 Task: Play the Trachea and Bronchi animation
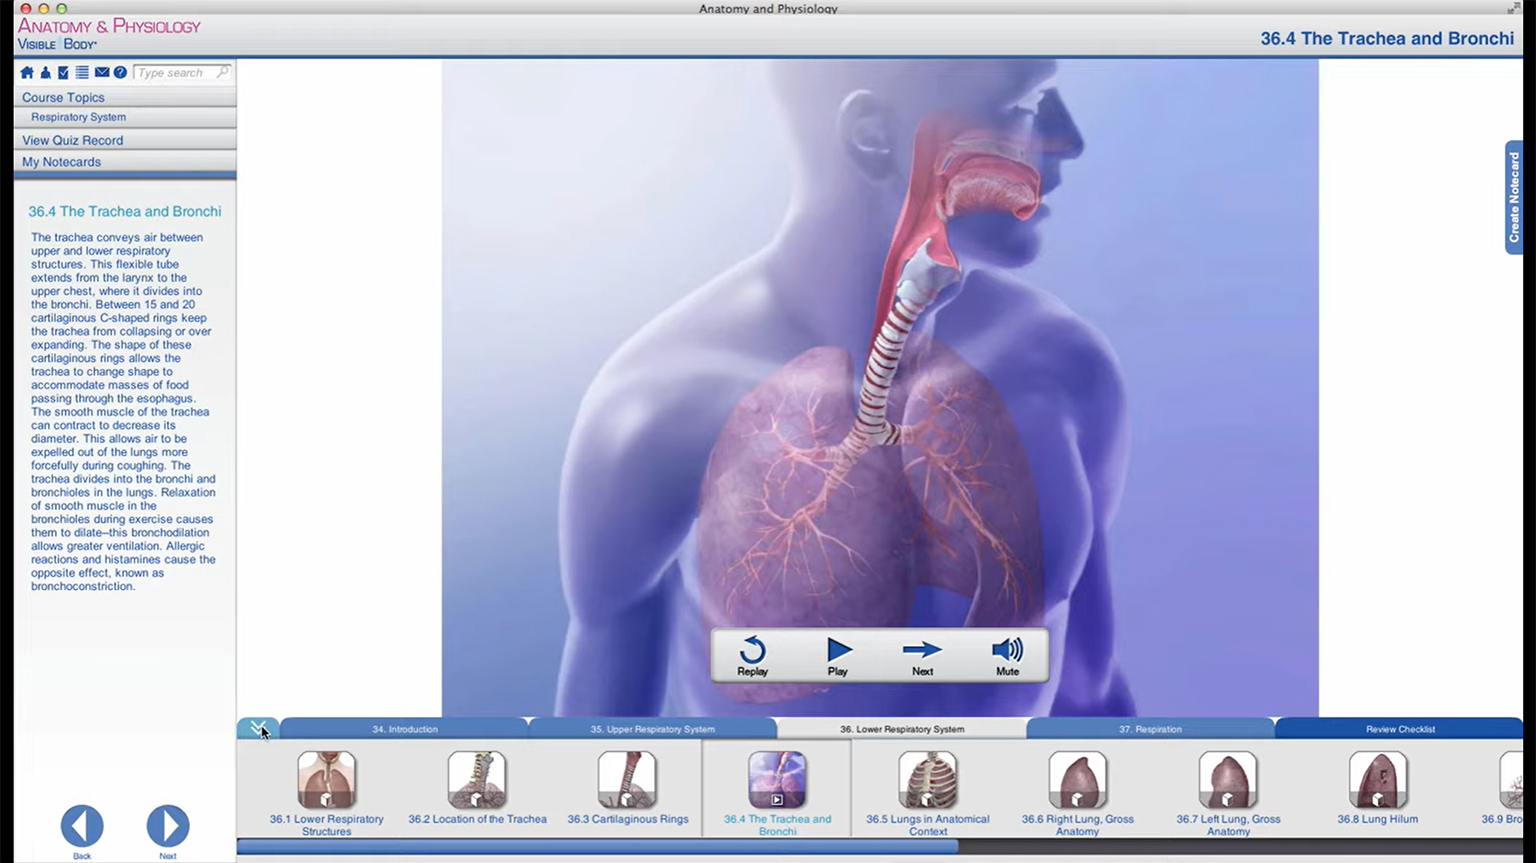(x=838, y=656)
